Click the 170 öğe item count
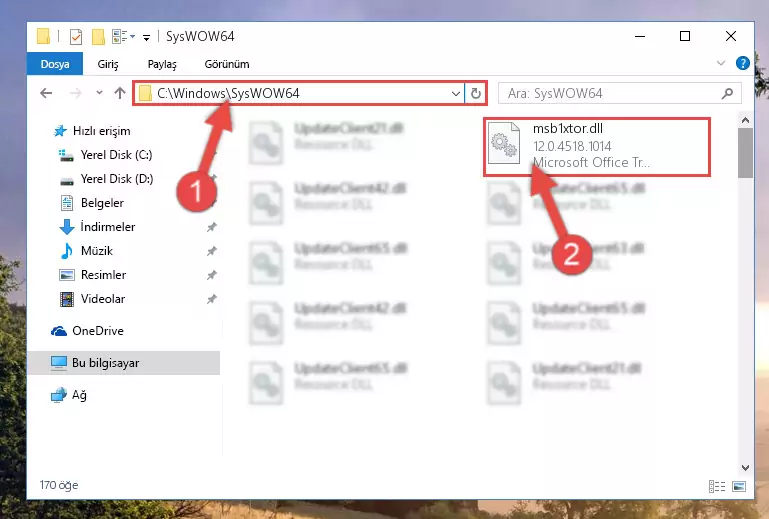 point(59,485)
